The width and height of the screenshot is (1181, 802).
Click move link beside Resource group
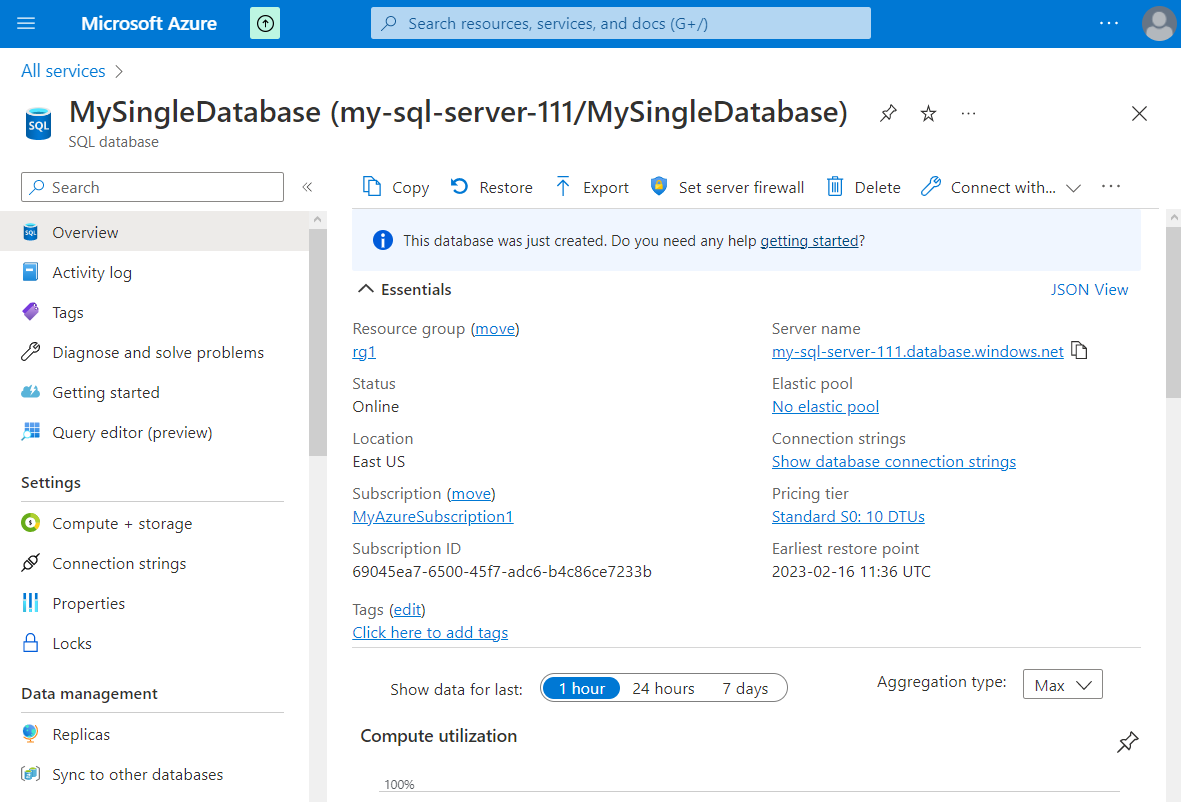[495, 329]
